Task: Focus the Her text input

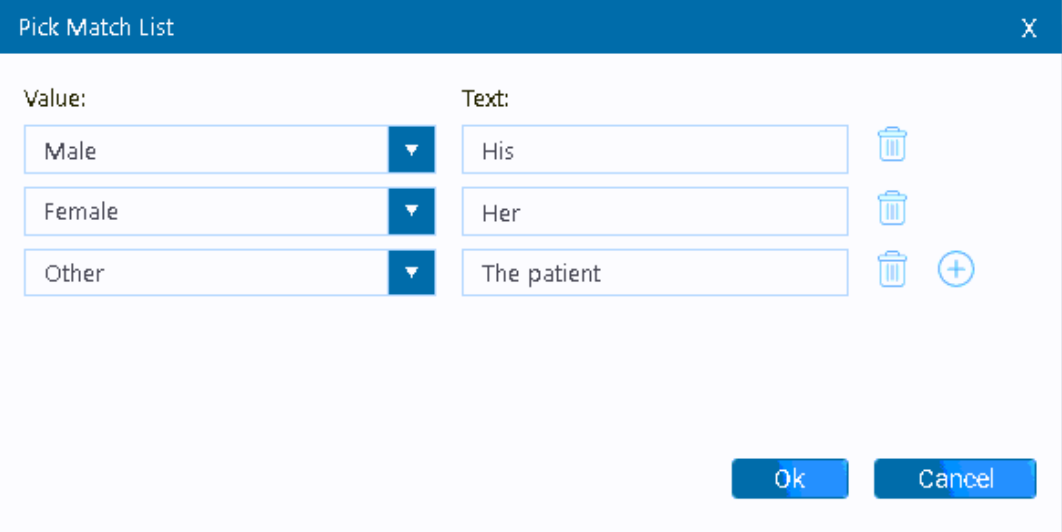Action: [654, 212]
